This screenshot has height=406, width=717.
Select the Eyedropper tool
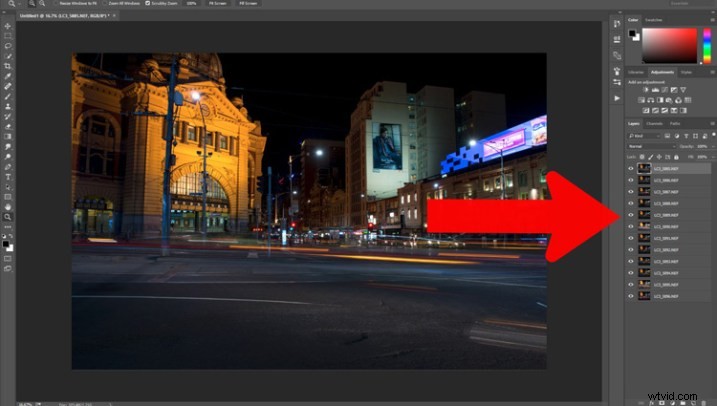coord(8,76)
